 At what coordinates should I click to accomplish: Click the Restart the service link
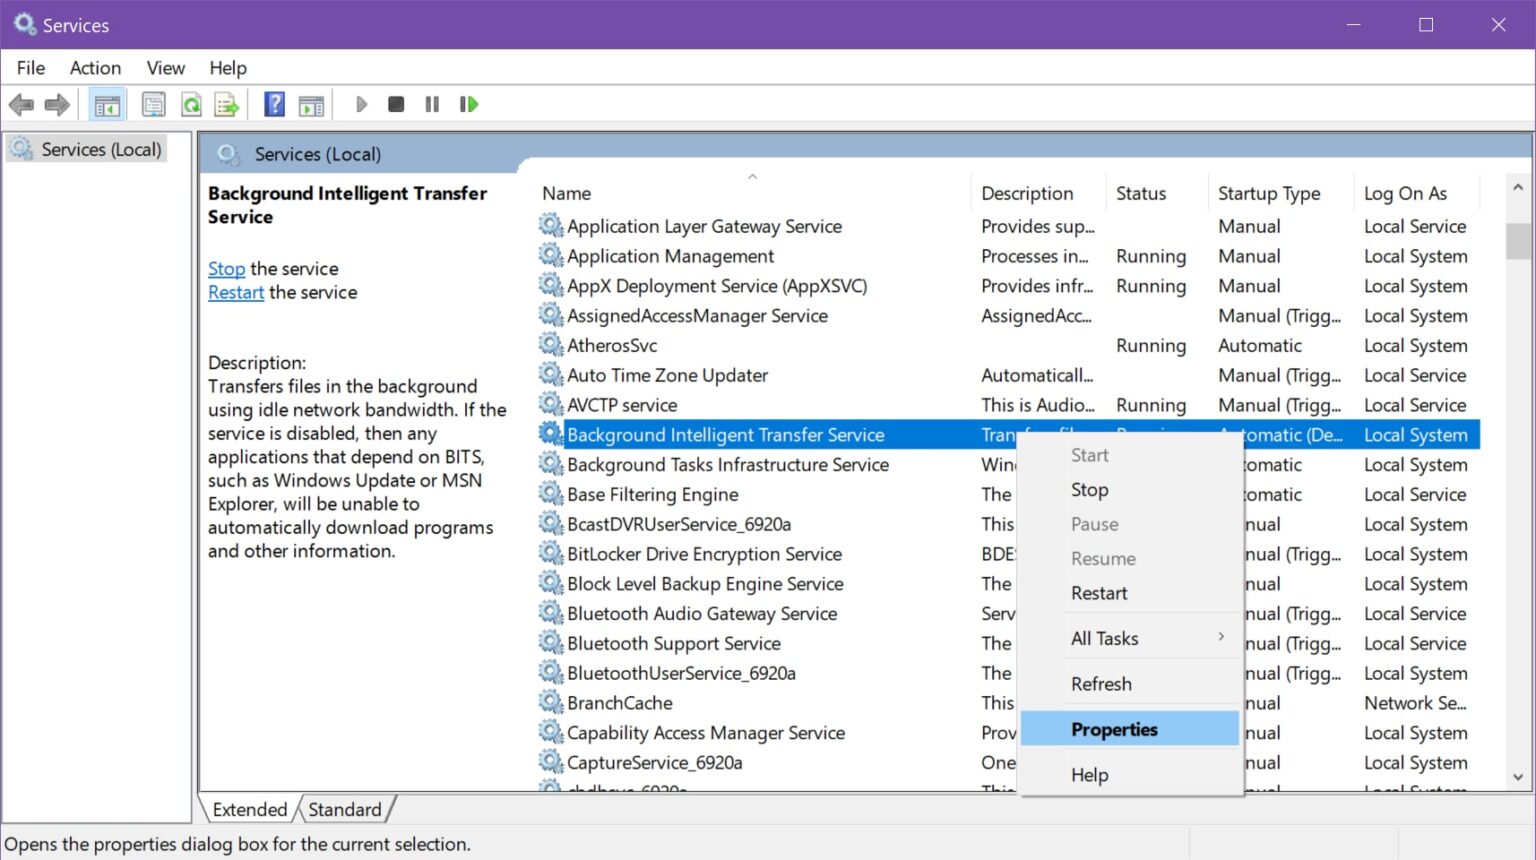(235, 292)
